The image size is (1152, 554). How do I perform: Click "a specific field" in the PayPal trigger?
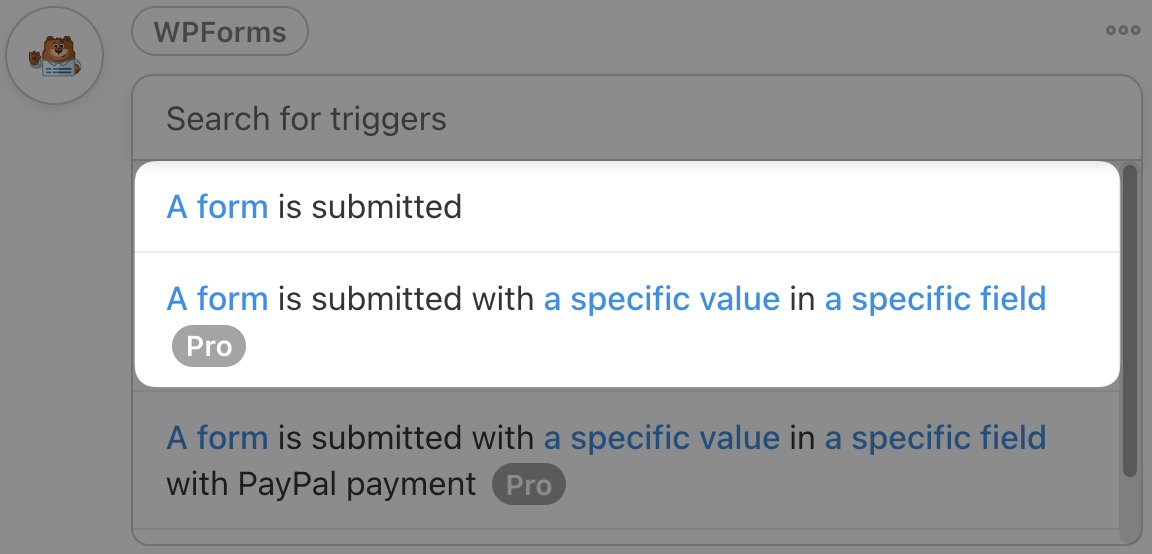(935, 437)
